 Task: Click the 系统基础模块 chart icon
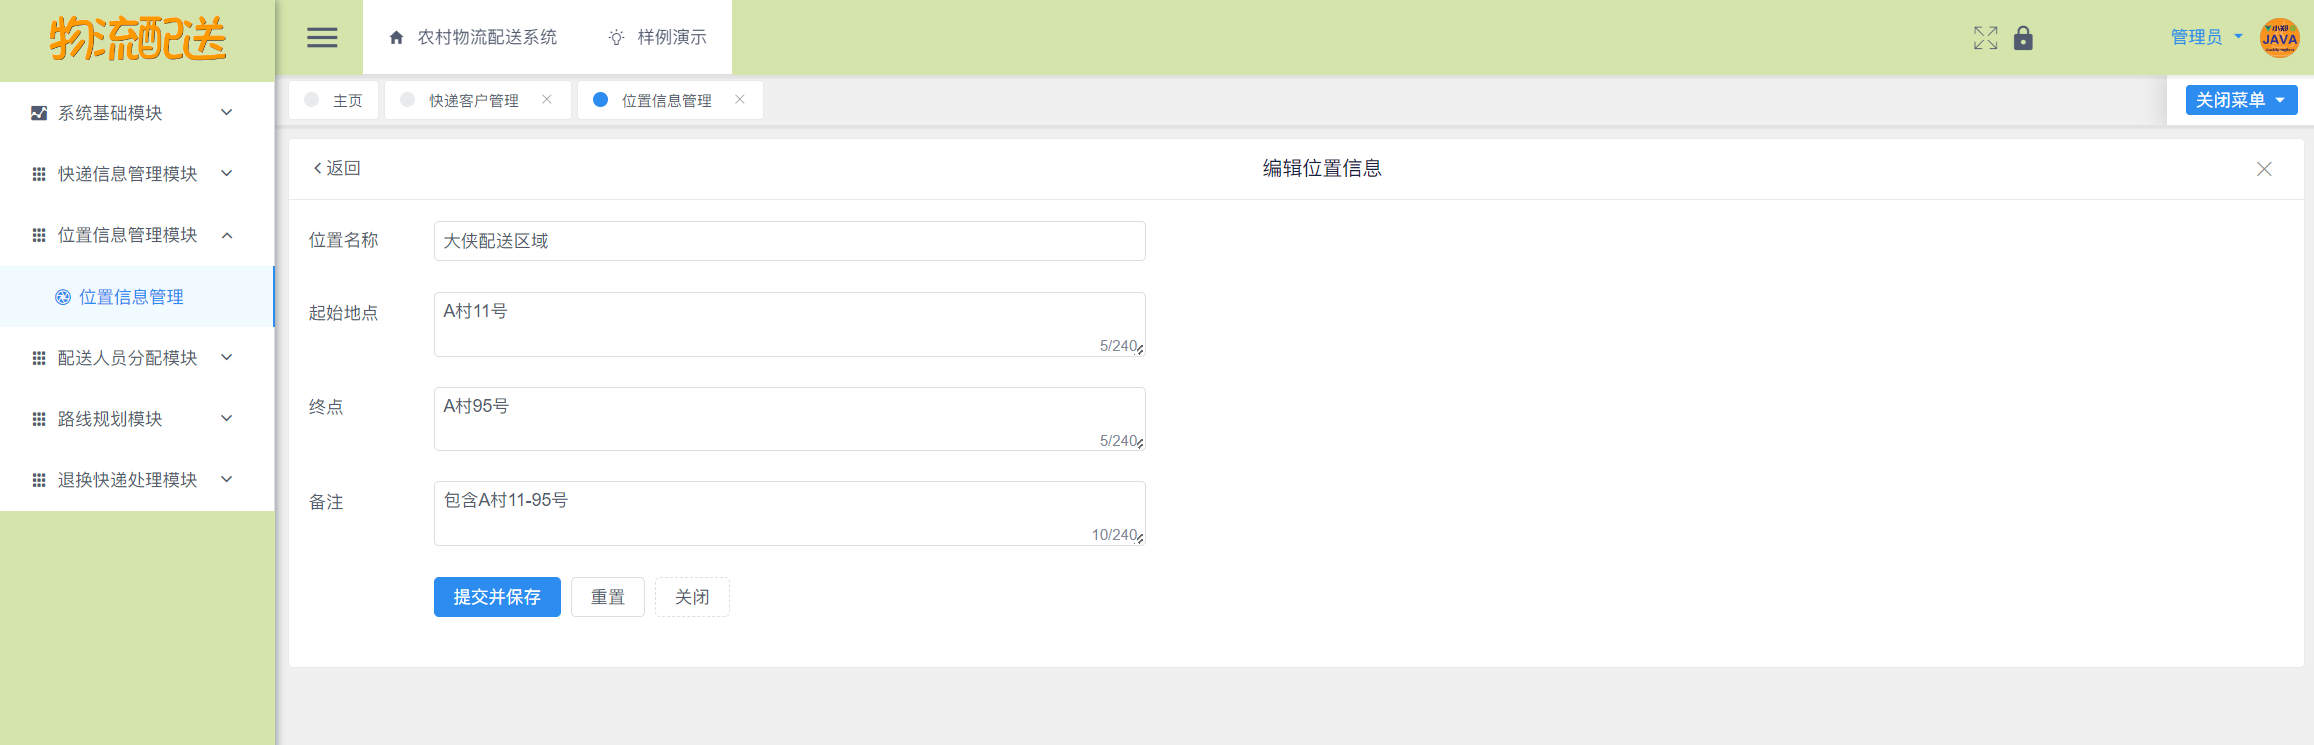click(39, 113)
